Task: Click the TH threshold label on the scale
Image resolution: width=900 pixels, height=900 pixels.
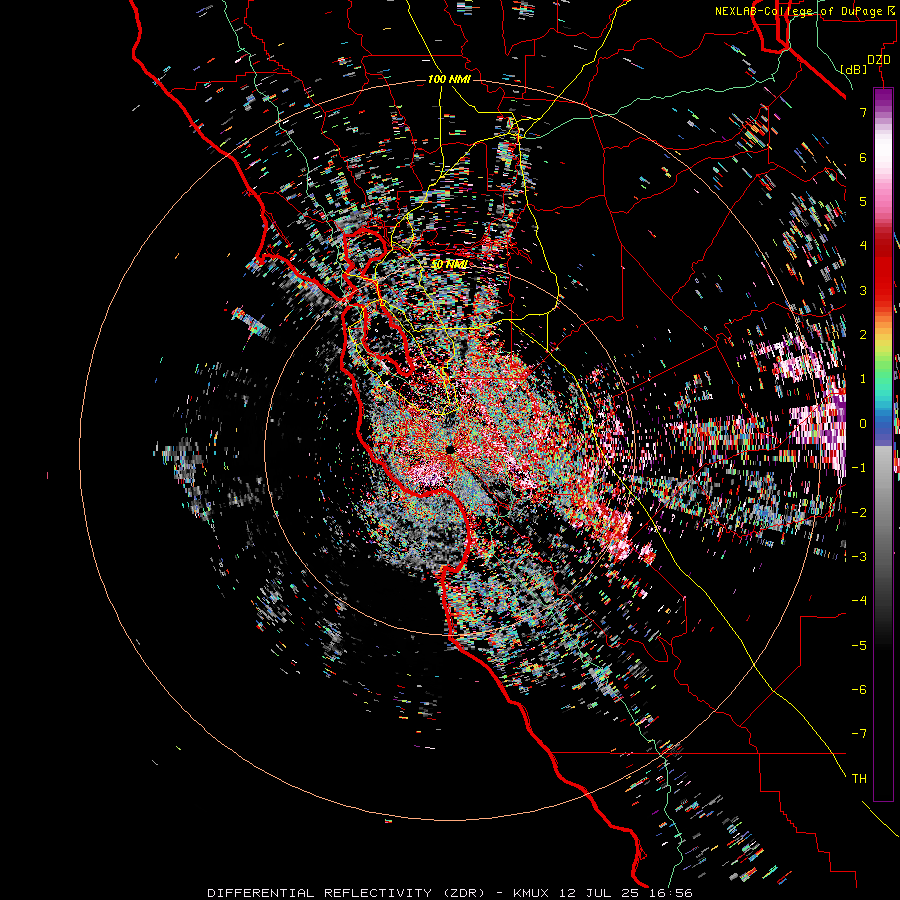Action: (x=859, y=778)
